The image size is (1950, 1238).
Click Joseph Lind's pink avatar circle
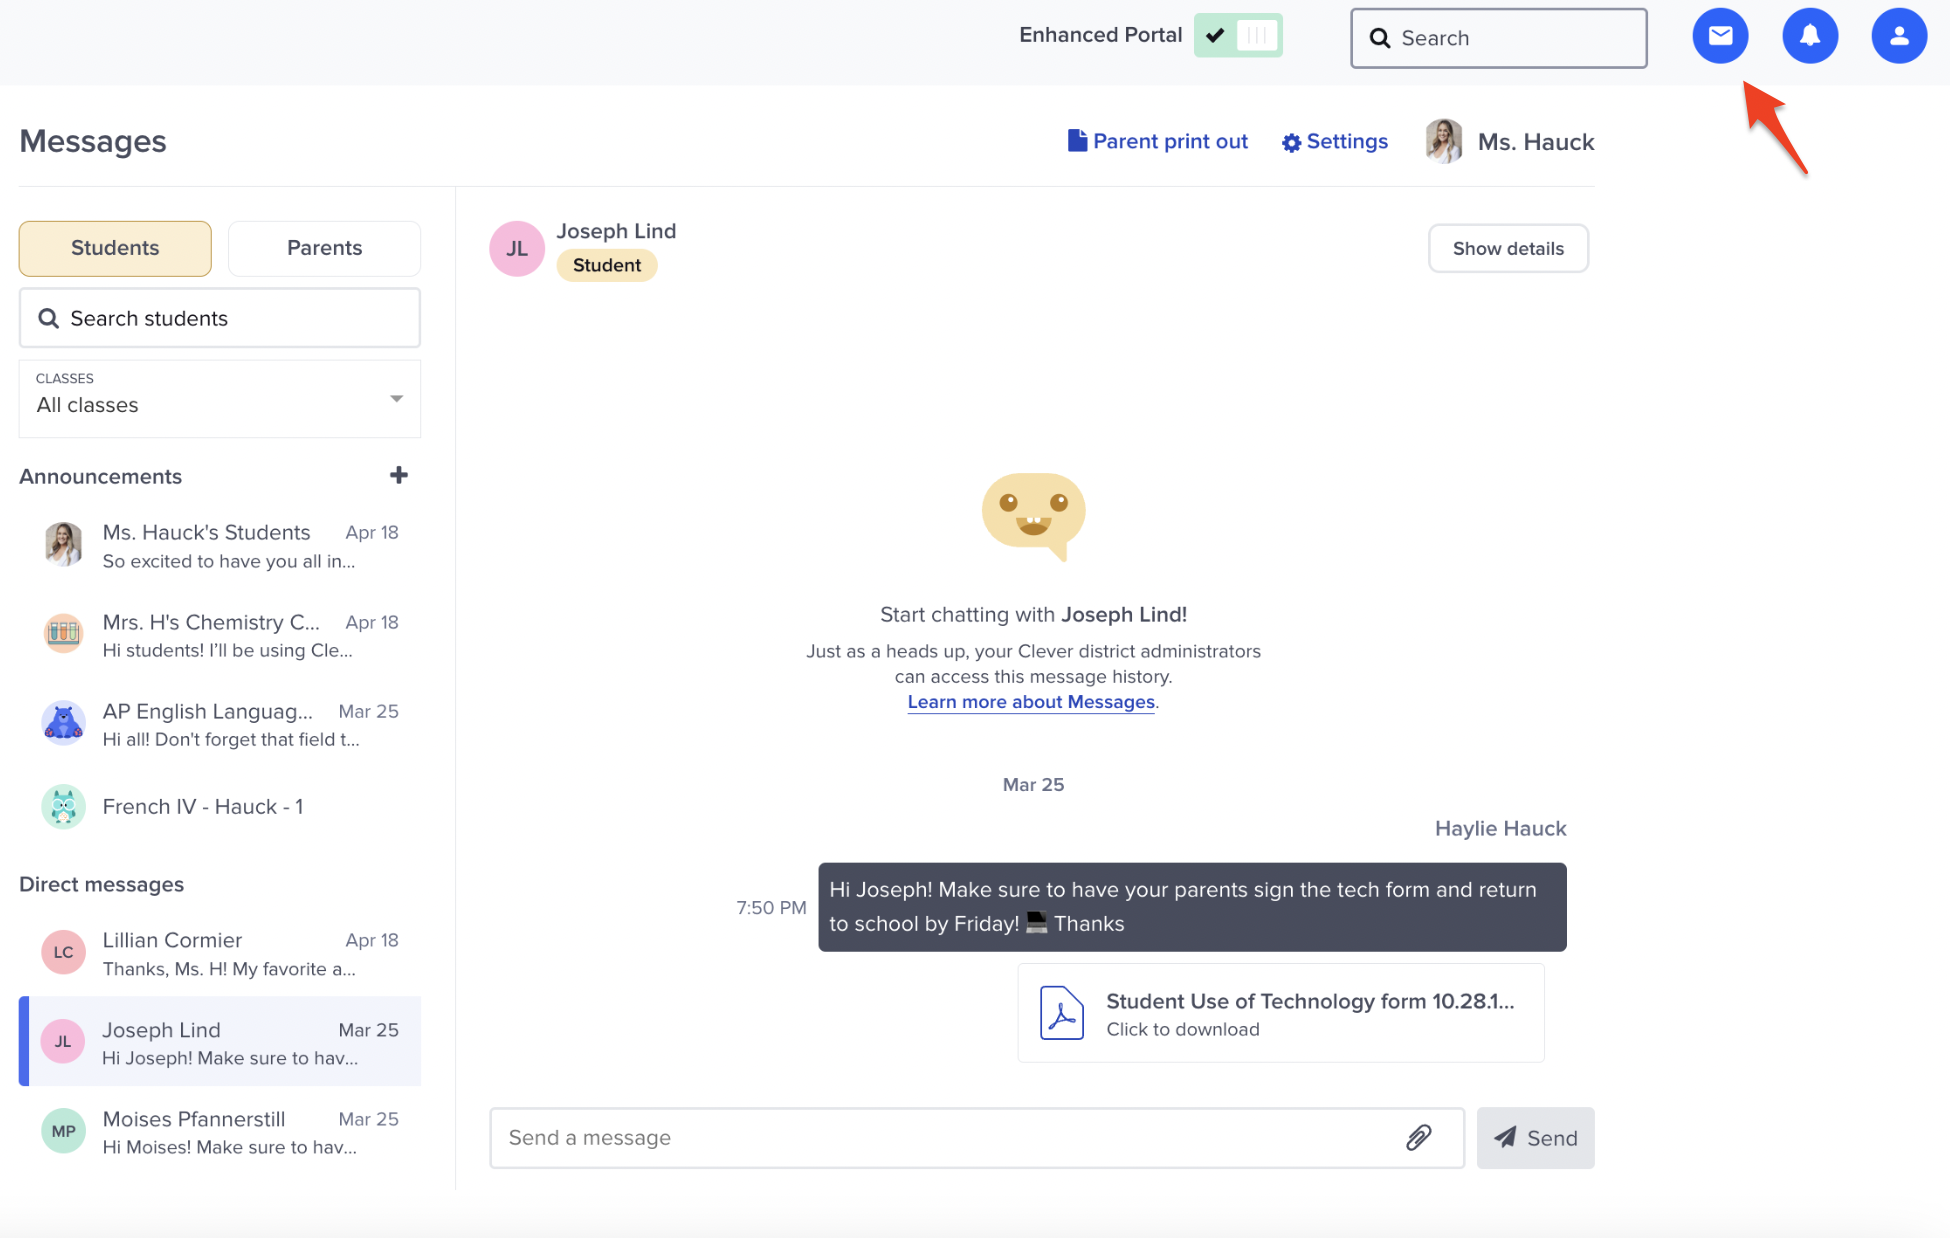tap(517, 248)
